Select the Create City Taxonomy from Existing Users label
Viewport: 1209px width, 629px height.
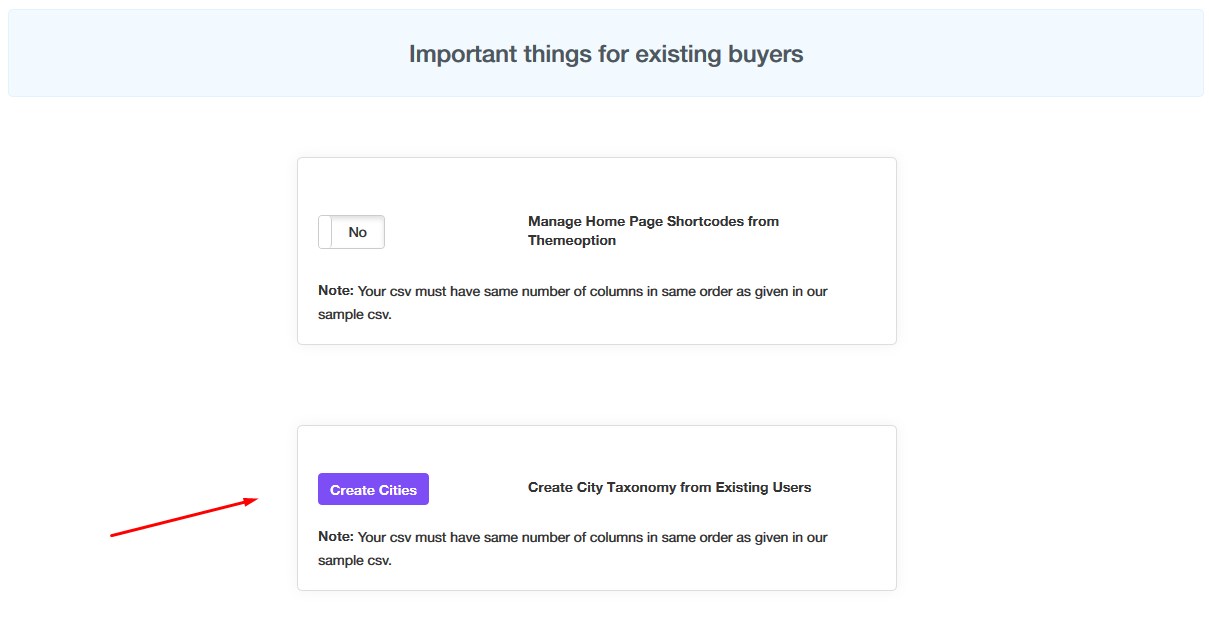coord(669,488)
